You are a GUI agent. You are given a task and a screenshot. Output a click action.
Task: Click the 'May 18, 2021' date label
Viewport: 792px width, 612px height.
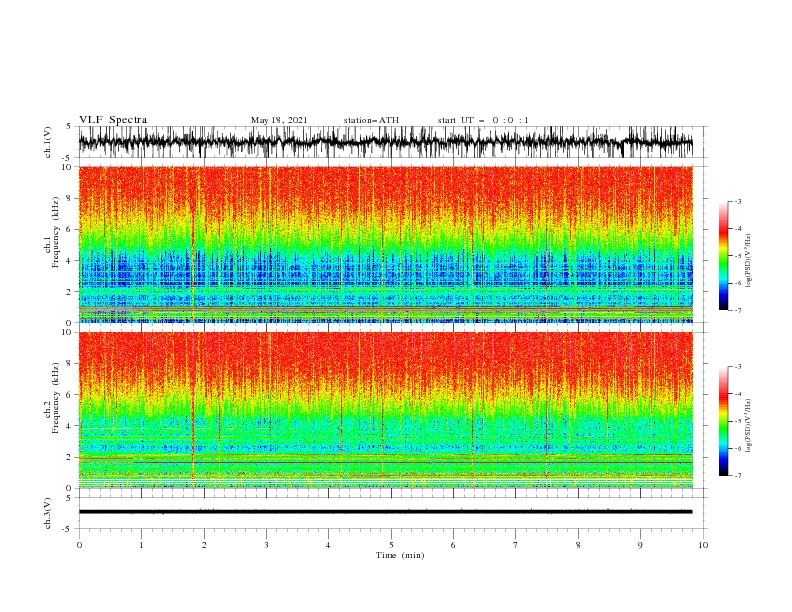(x=279, y=120)
